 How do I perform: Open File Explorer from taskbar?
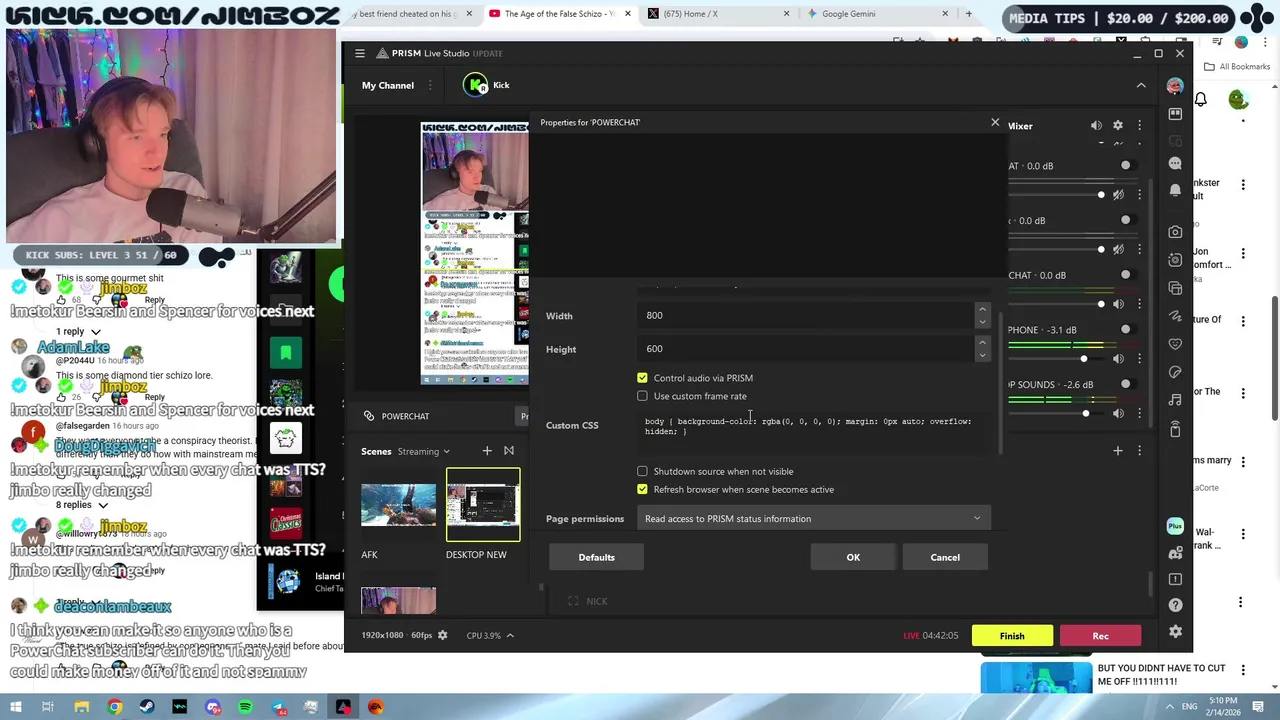click(x=82, y=707)
